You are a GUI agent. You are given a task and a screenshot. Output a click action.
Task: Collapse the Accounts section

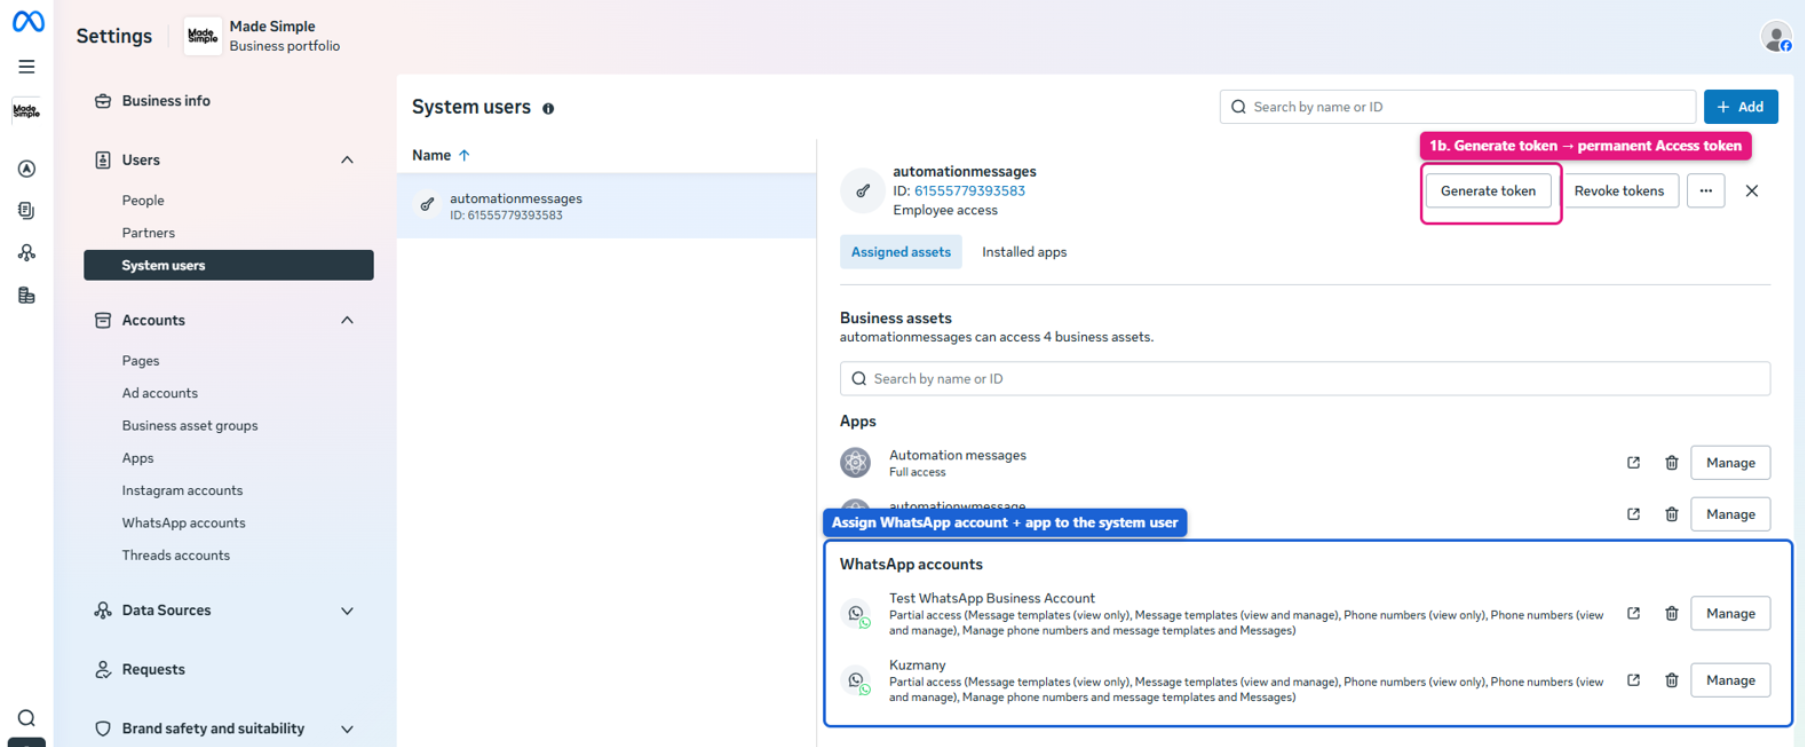347,320
